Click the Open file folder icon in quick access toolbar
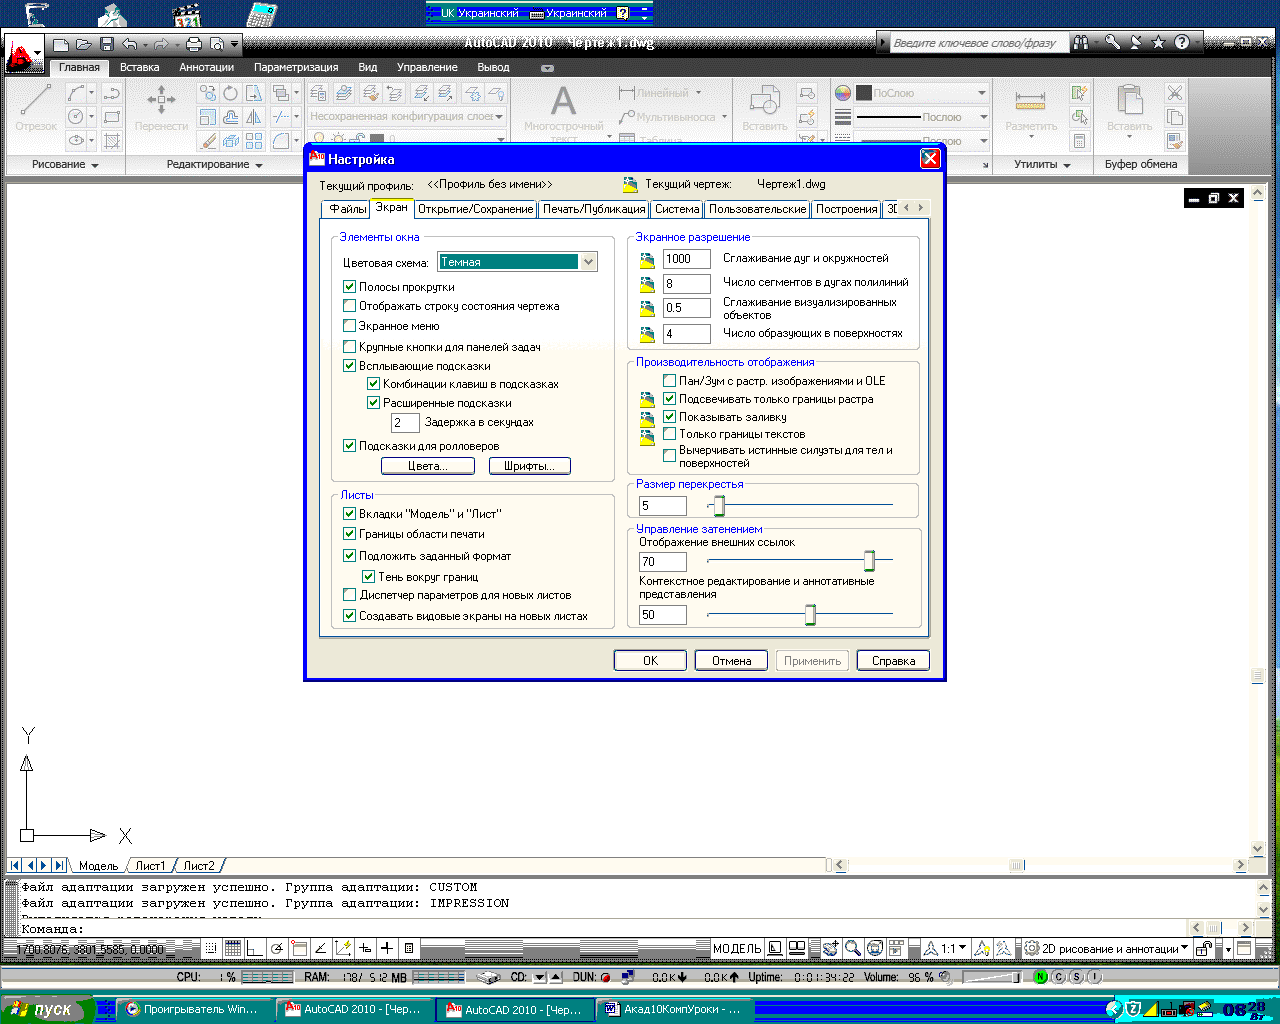1280x1024 pixels. (x=84, y=44)
